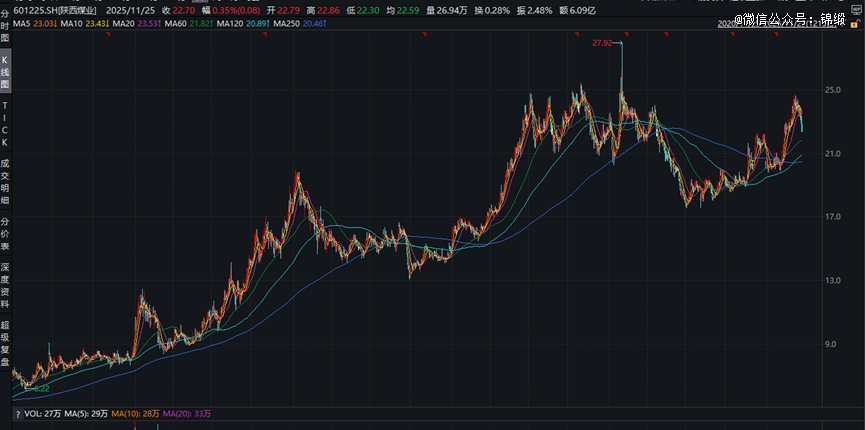Click the question mark icon beside VOL
The width and height of the screenshot is (865, 430).
coord(17,413)
